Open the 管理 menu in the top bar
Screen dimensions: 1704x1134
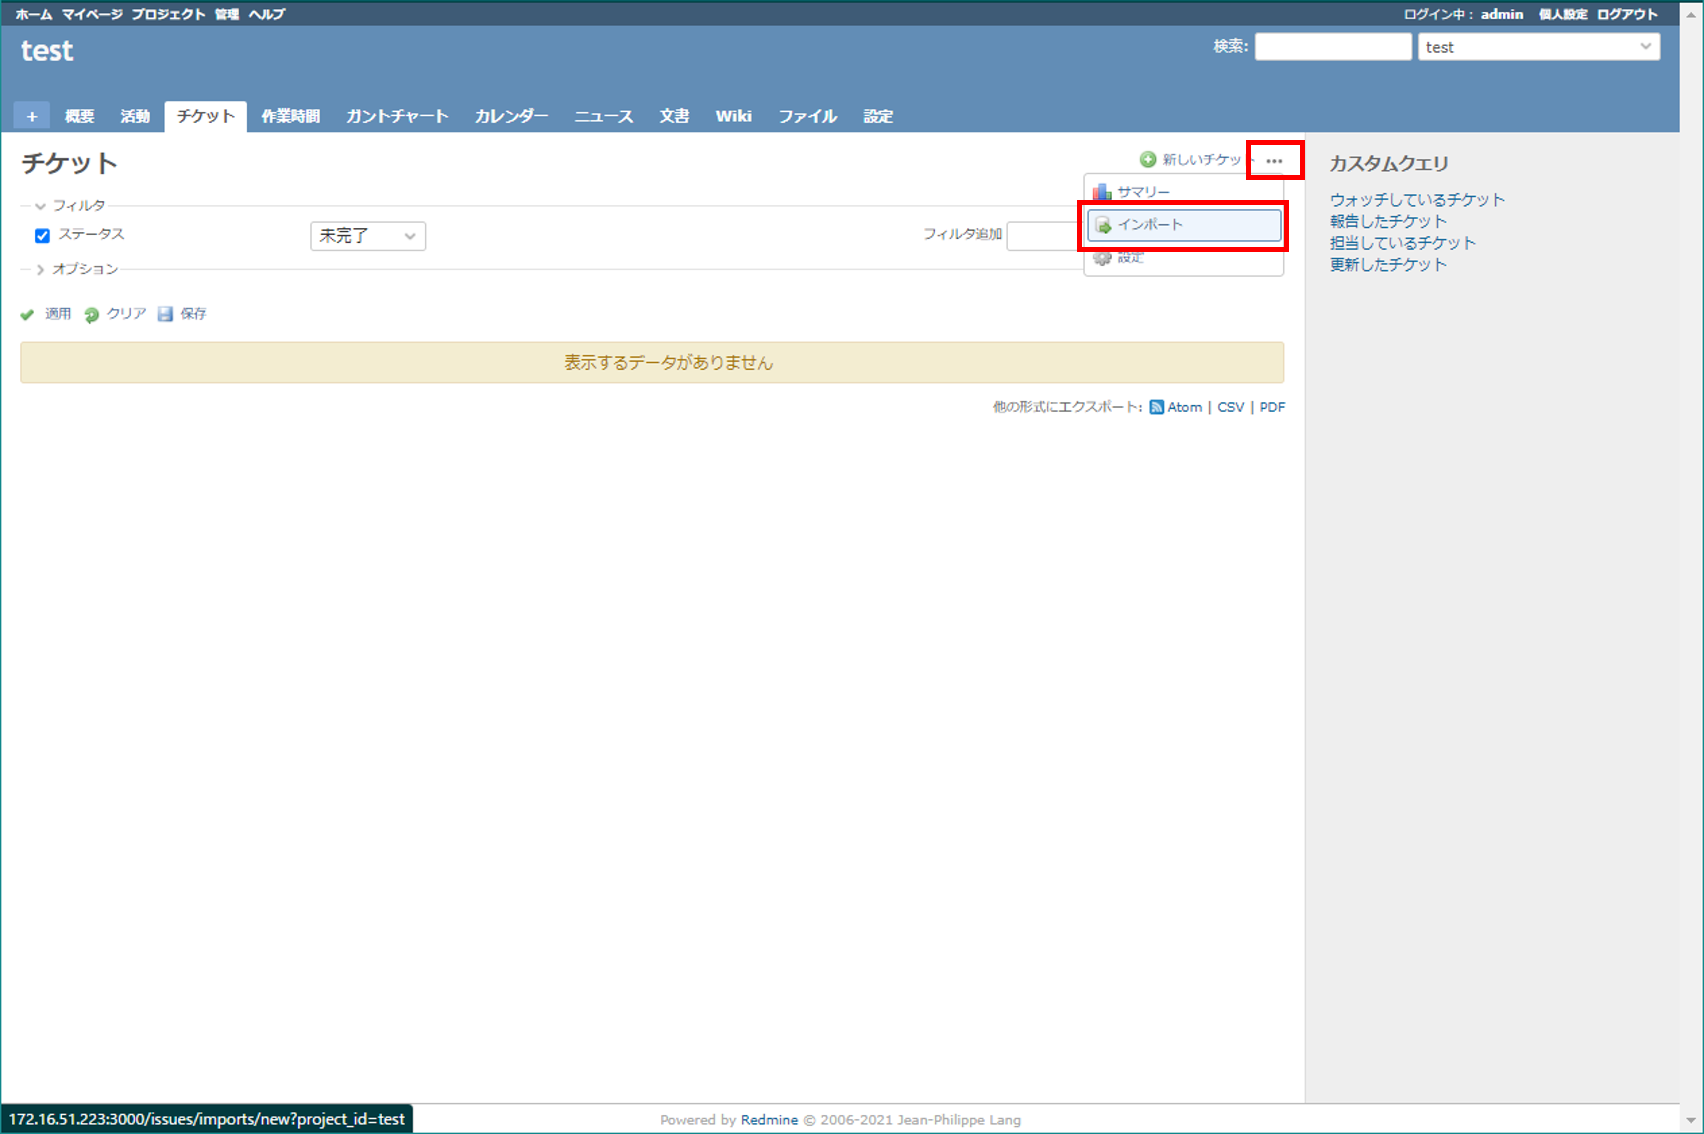[x=226, y=13]
